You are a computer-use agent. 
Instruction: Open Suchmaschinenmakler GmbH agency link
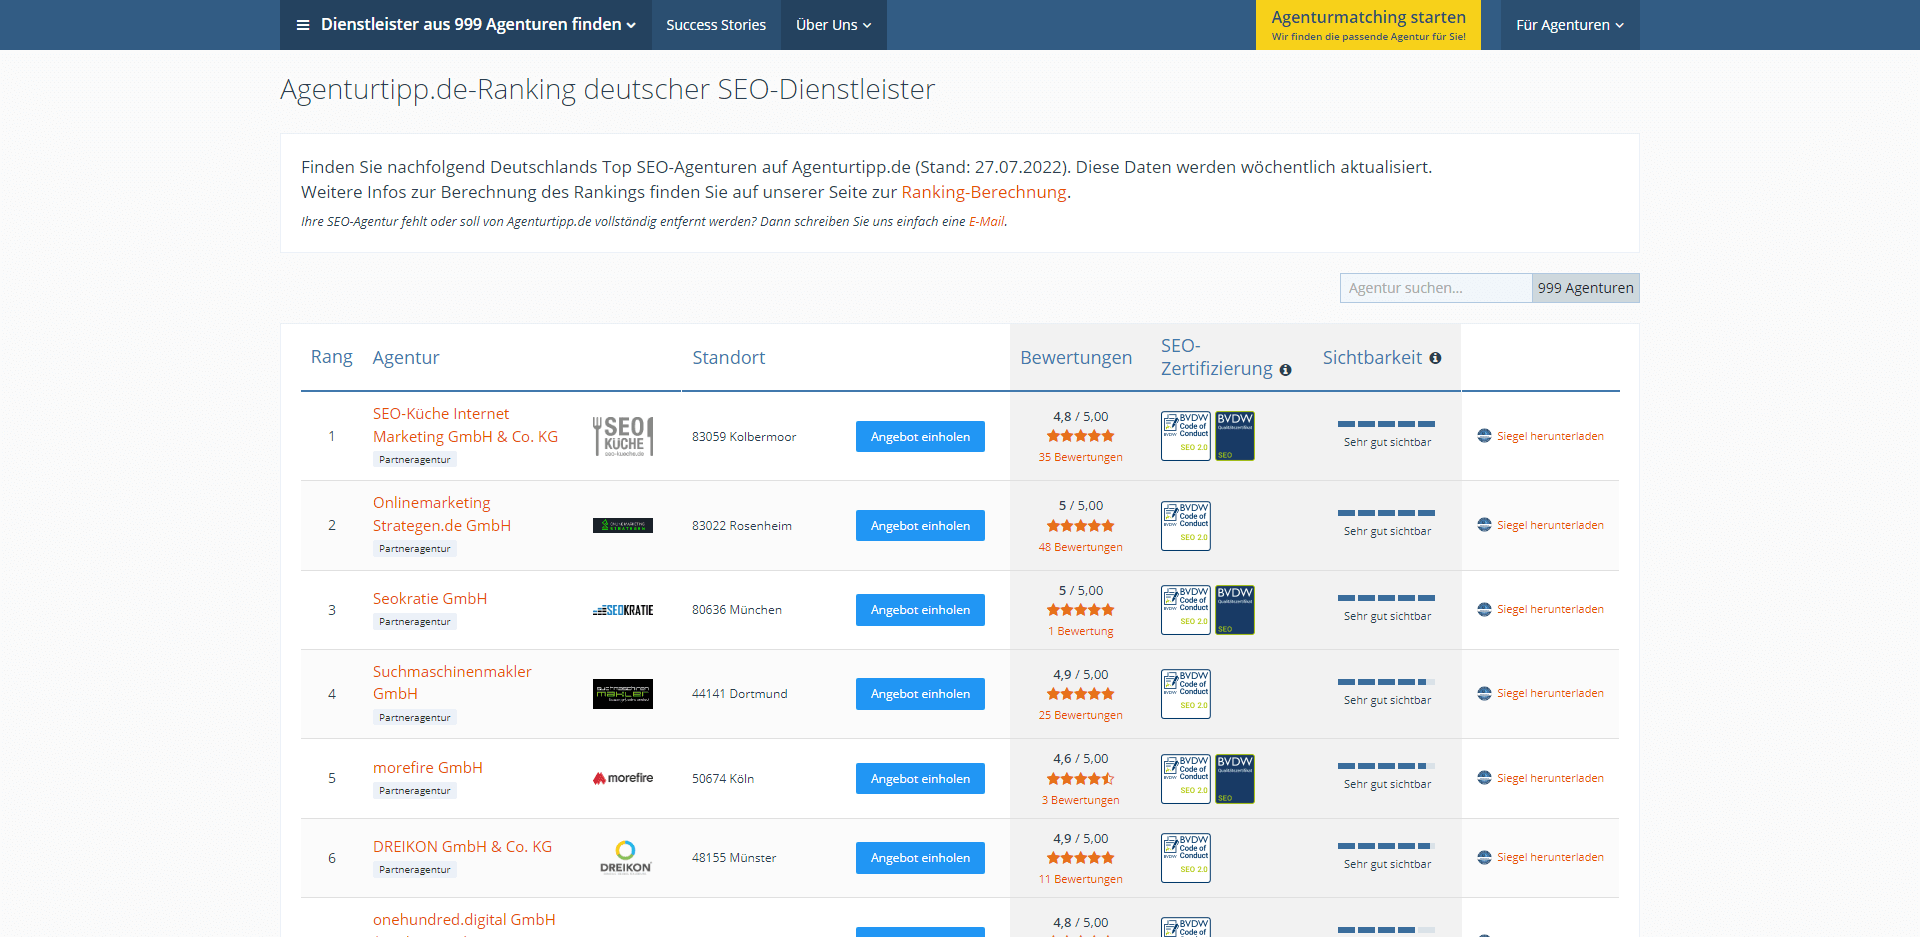click(x=452, y=682)
